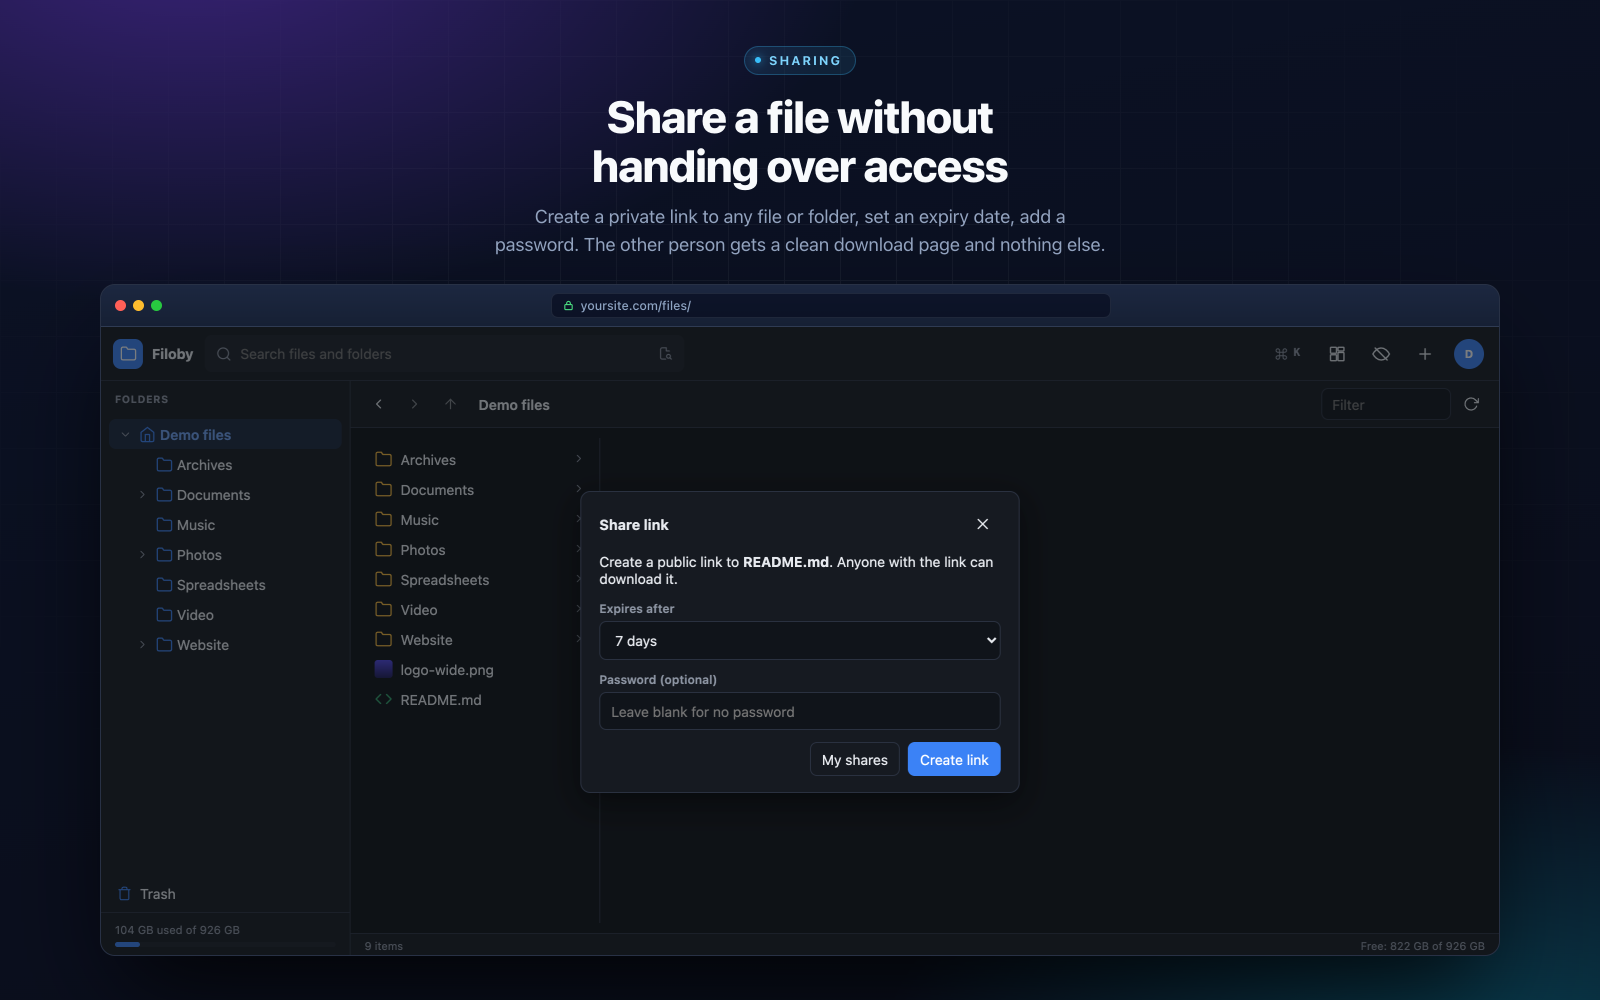Toggle the hidden files eye-off icon
Viewport: 1600px width, 1000px height.
tap(1381, 354)
